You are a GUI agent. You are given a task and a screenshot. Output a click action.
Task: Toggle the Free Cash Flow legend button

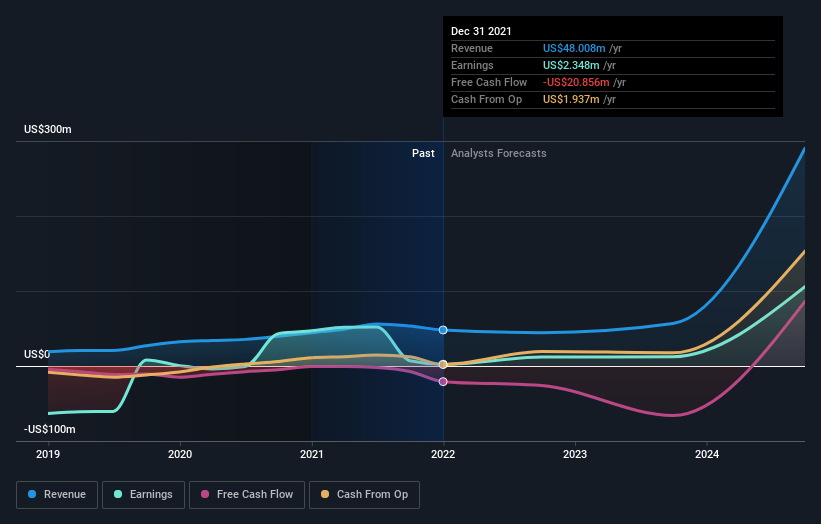coord(247,495)
